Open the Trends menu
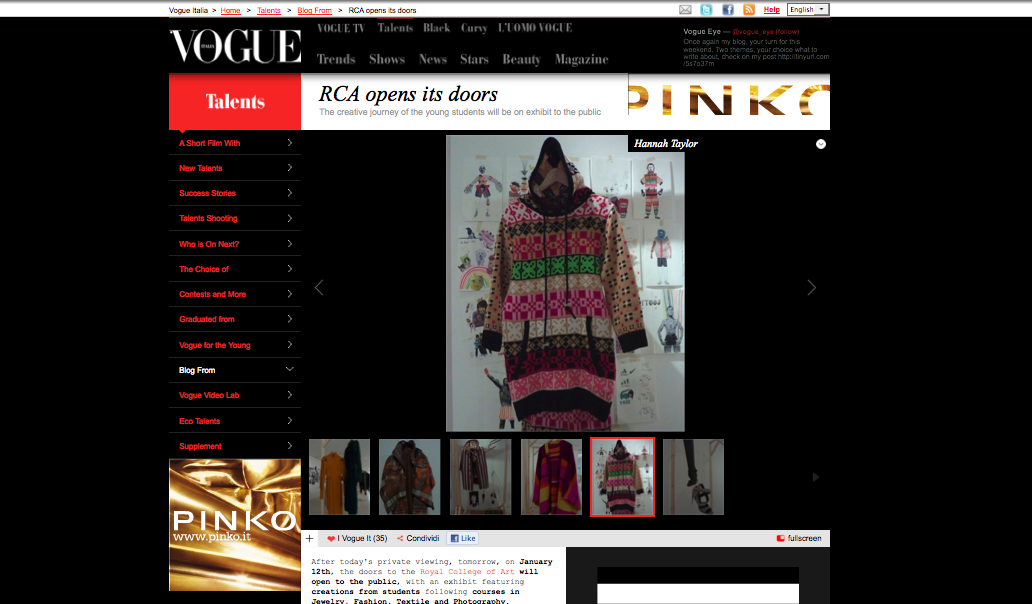 coord(336,59)
